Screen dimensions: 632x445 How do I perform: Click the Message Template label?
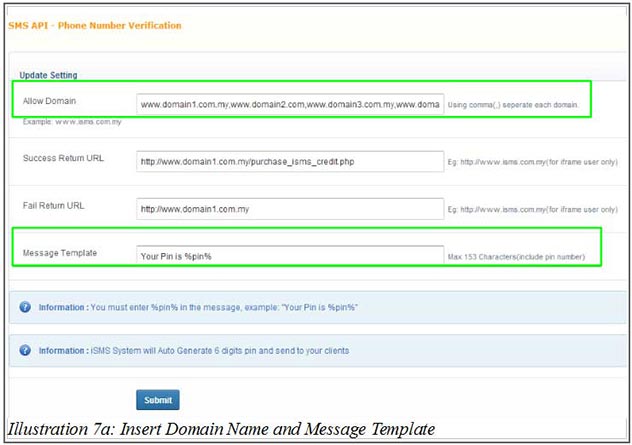pos(59,253)
